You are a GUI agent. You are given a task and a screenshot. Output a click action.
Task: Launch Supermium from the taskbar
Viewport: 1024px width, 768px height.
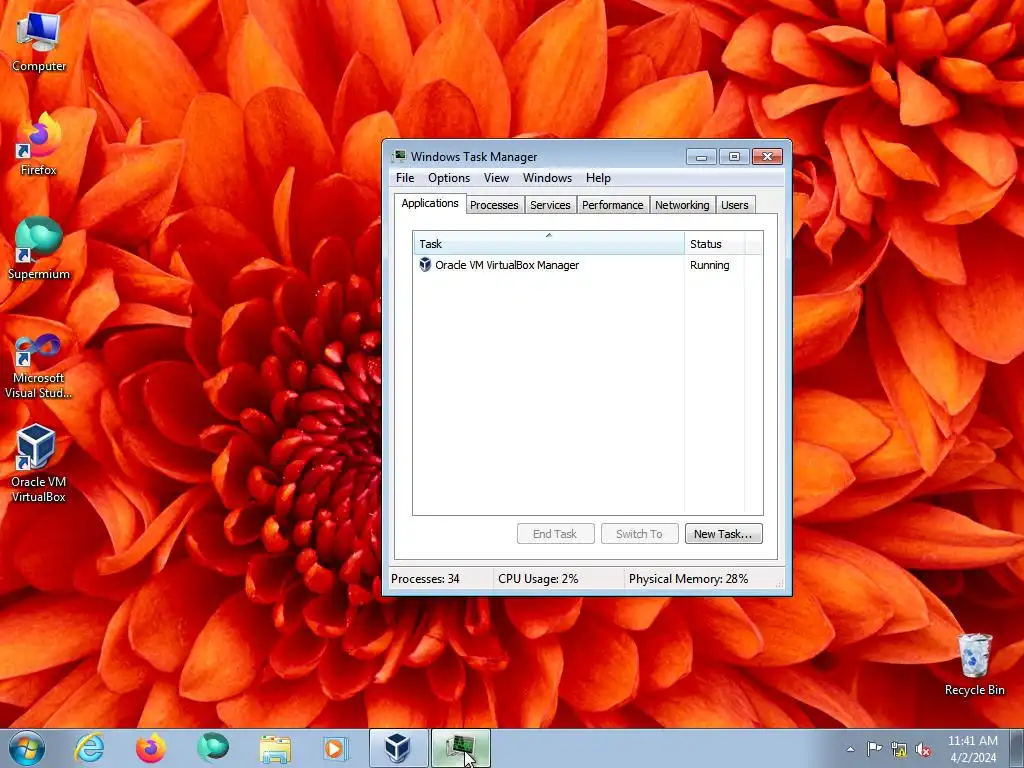pyautogui.click(x=213, y=748)
